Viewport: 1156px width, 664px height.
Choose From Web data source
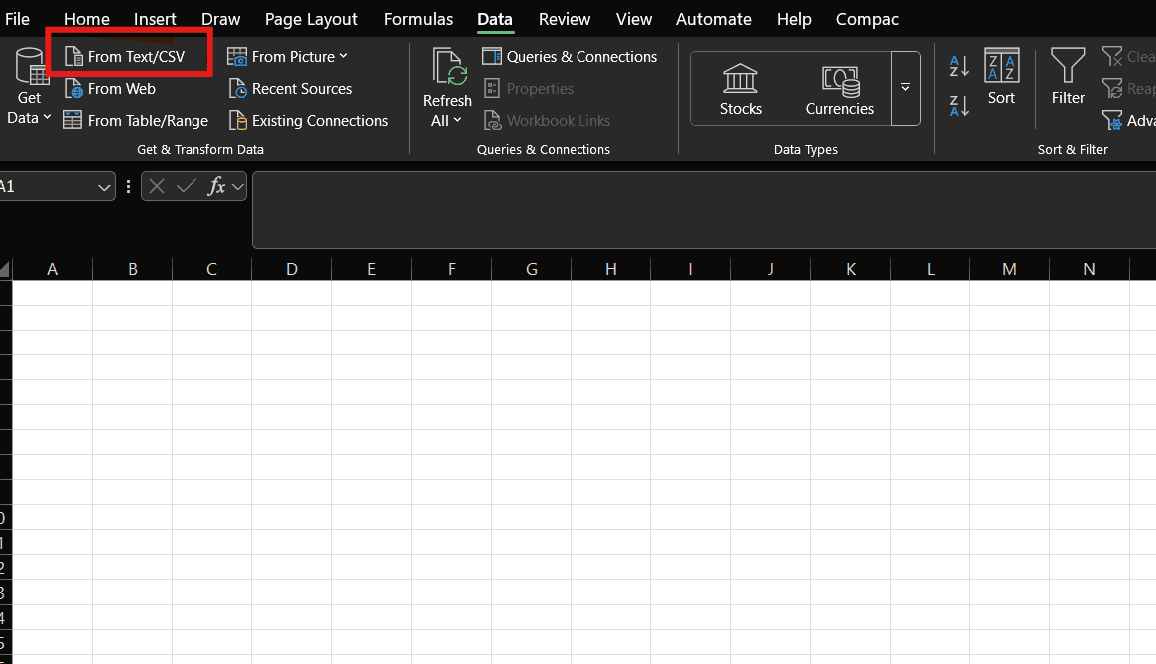pos(111,88)
